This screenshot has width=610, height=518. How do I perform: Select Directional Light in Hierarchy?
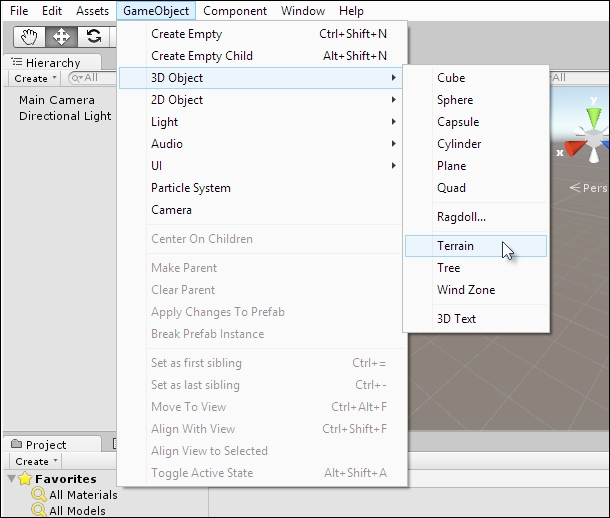point(65,116)
